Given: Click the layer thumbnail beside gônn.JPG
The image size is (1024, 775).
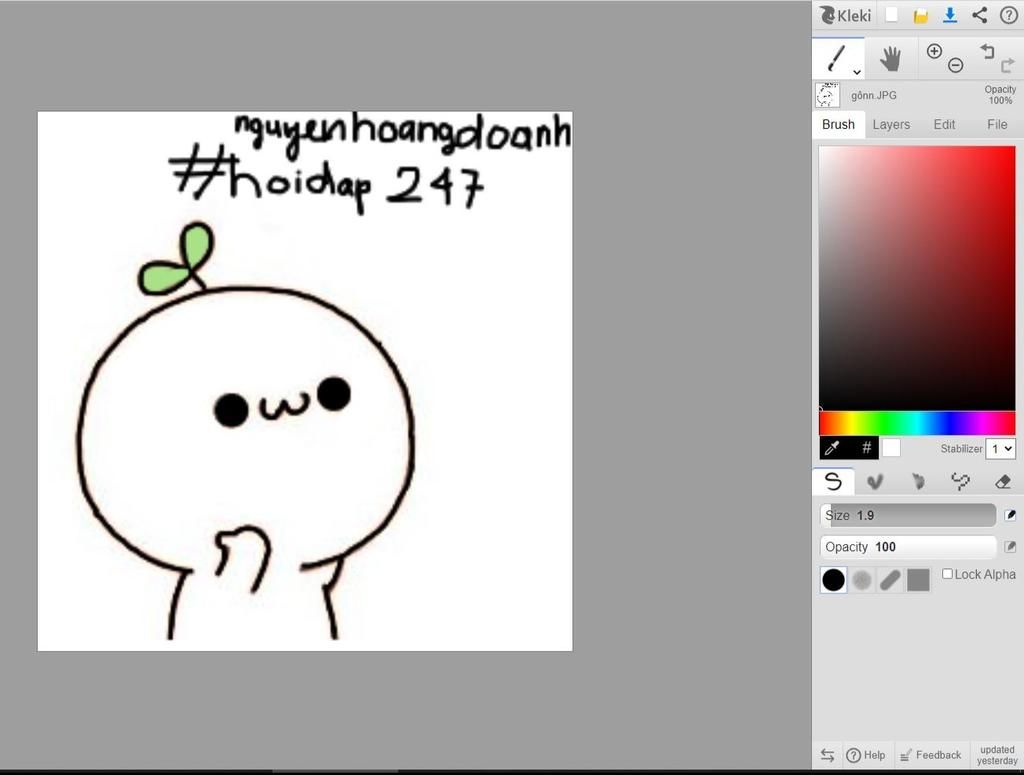Looking at the screenshot, I should 827,95.
